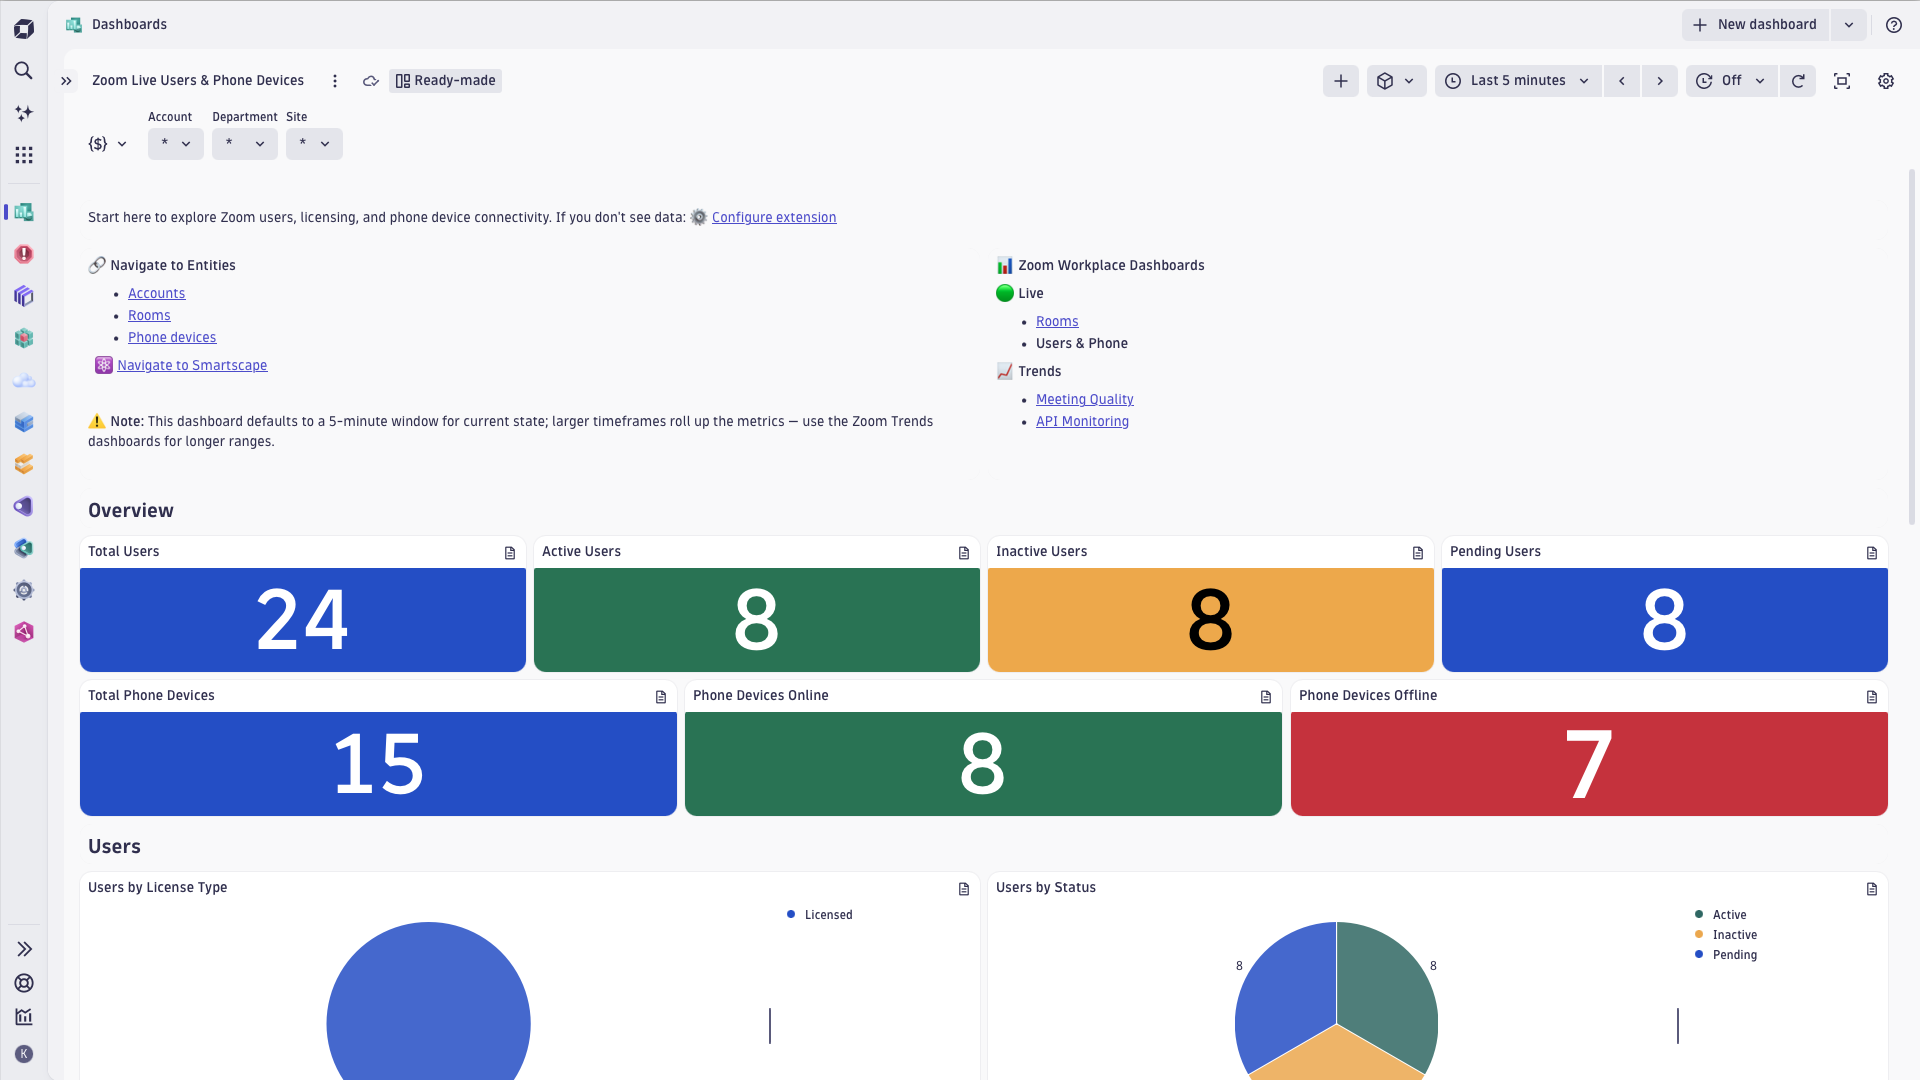1920x1080 pixels.
Task: Open the Meeting Quality trends link
Action: (1084, 400)
